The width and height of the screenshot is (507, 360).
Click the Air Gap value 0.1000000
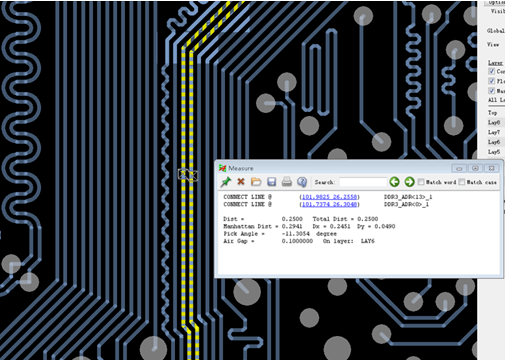tap(297, 241)
